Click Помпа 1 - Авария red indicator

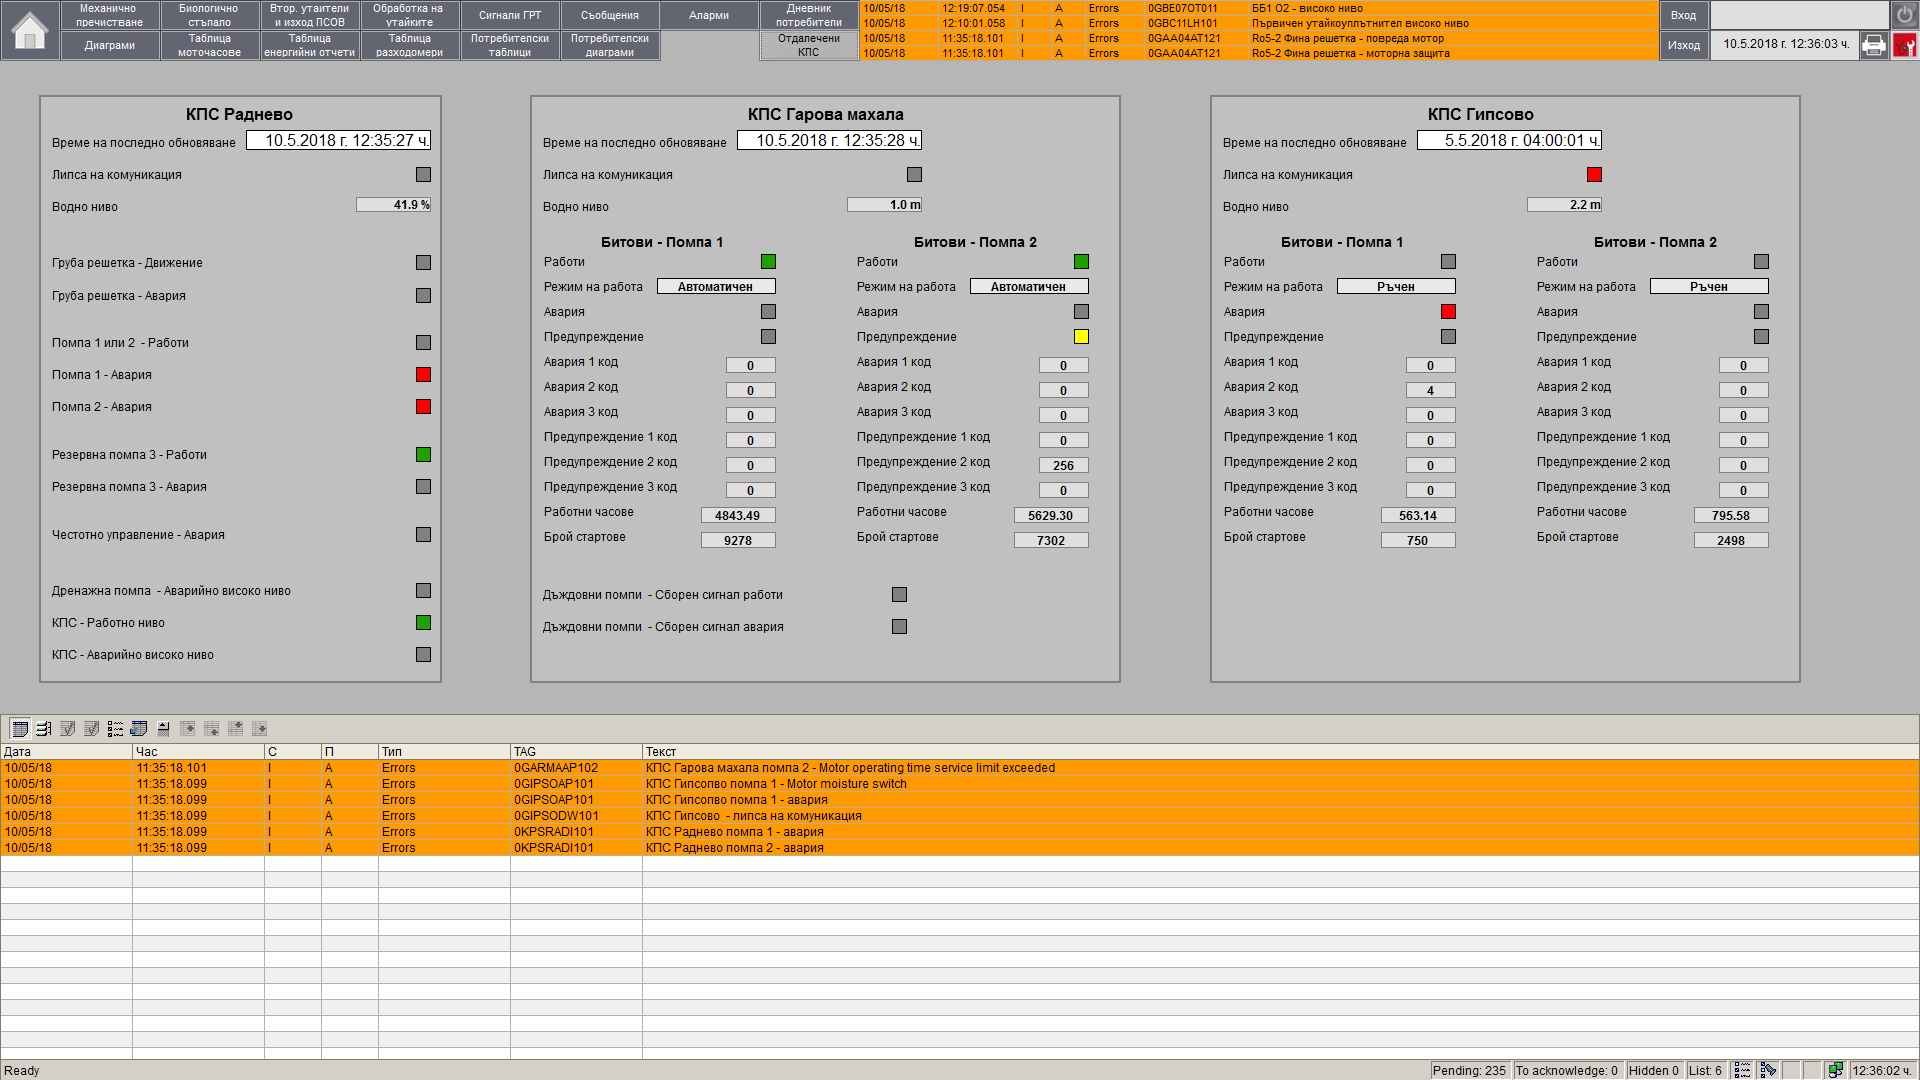coord(423,375)
